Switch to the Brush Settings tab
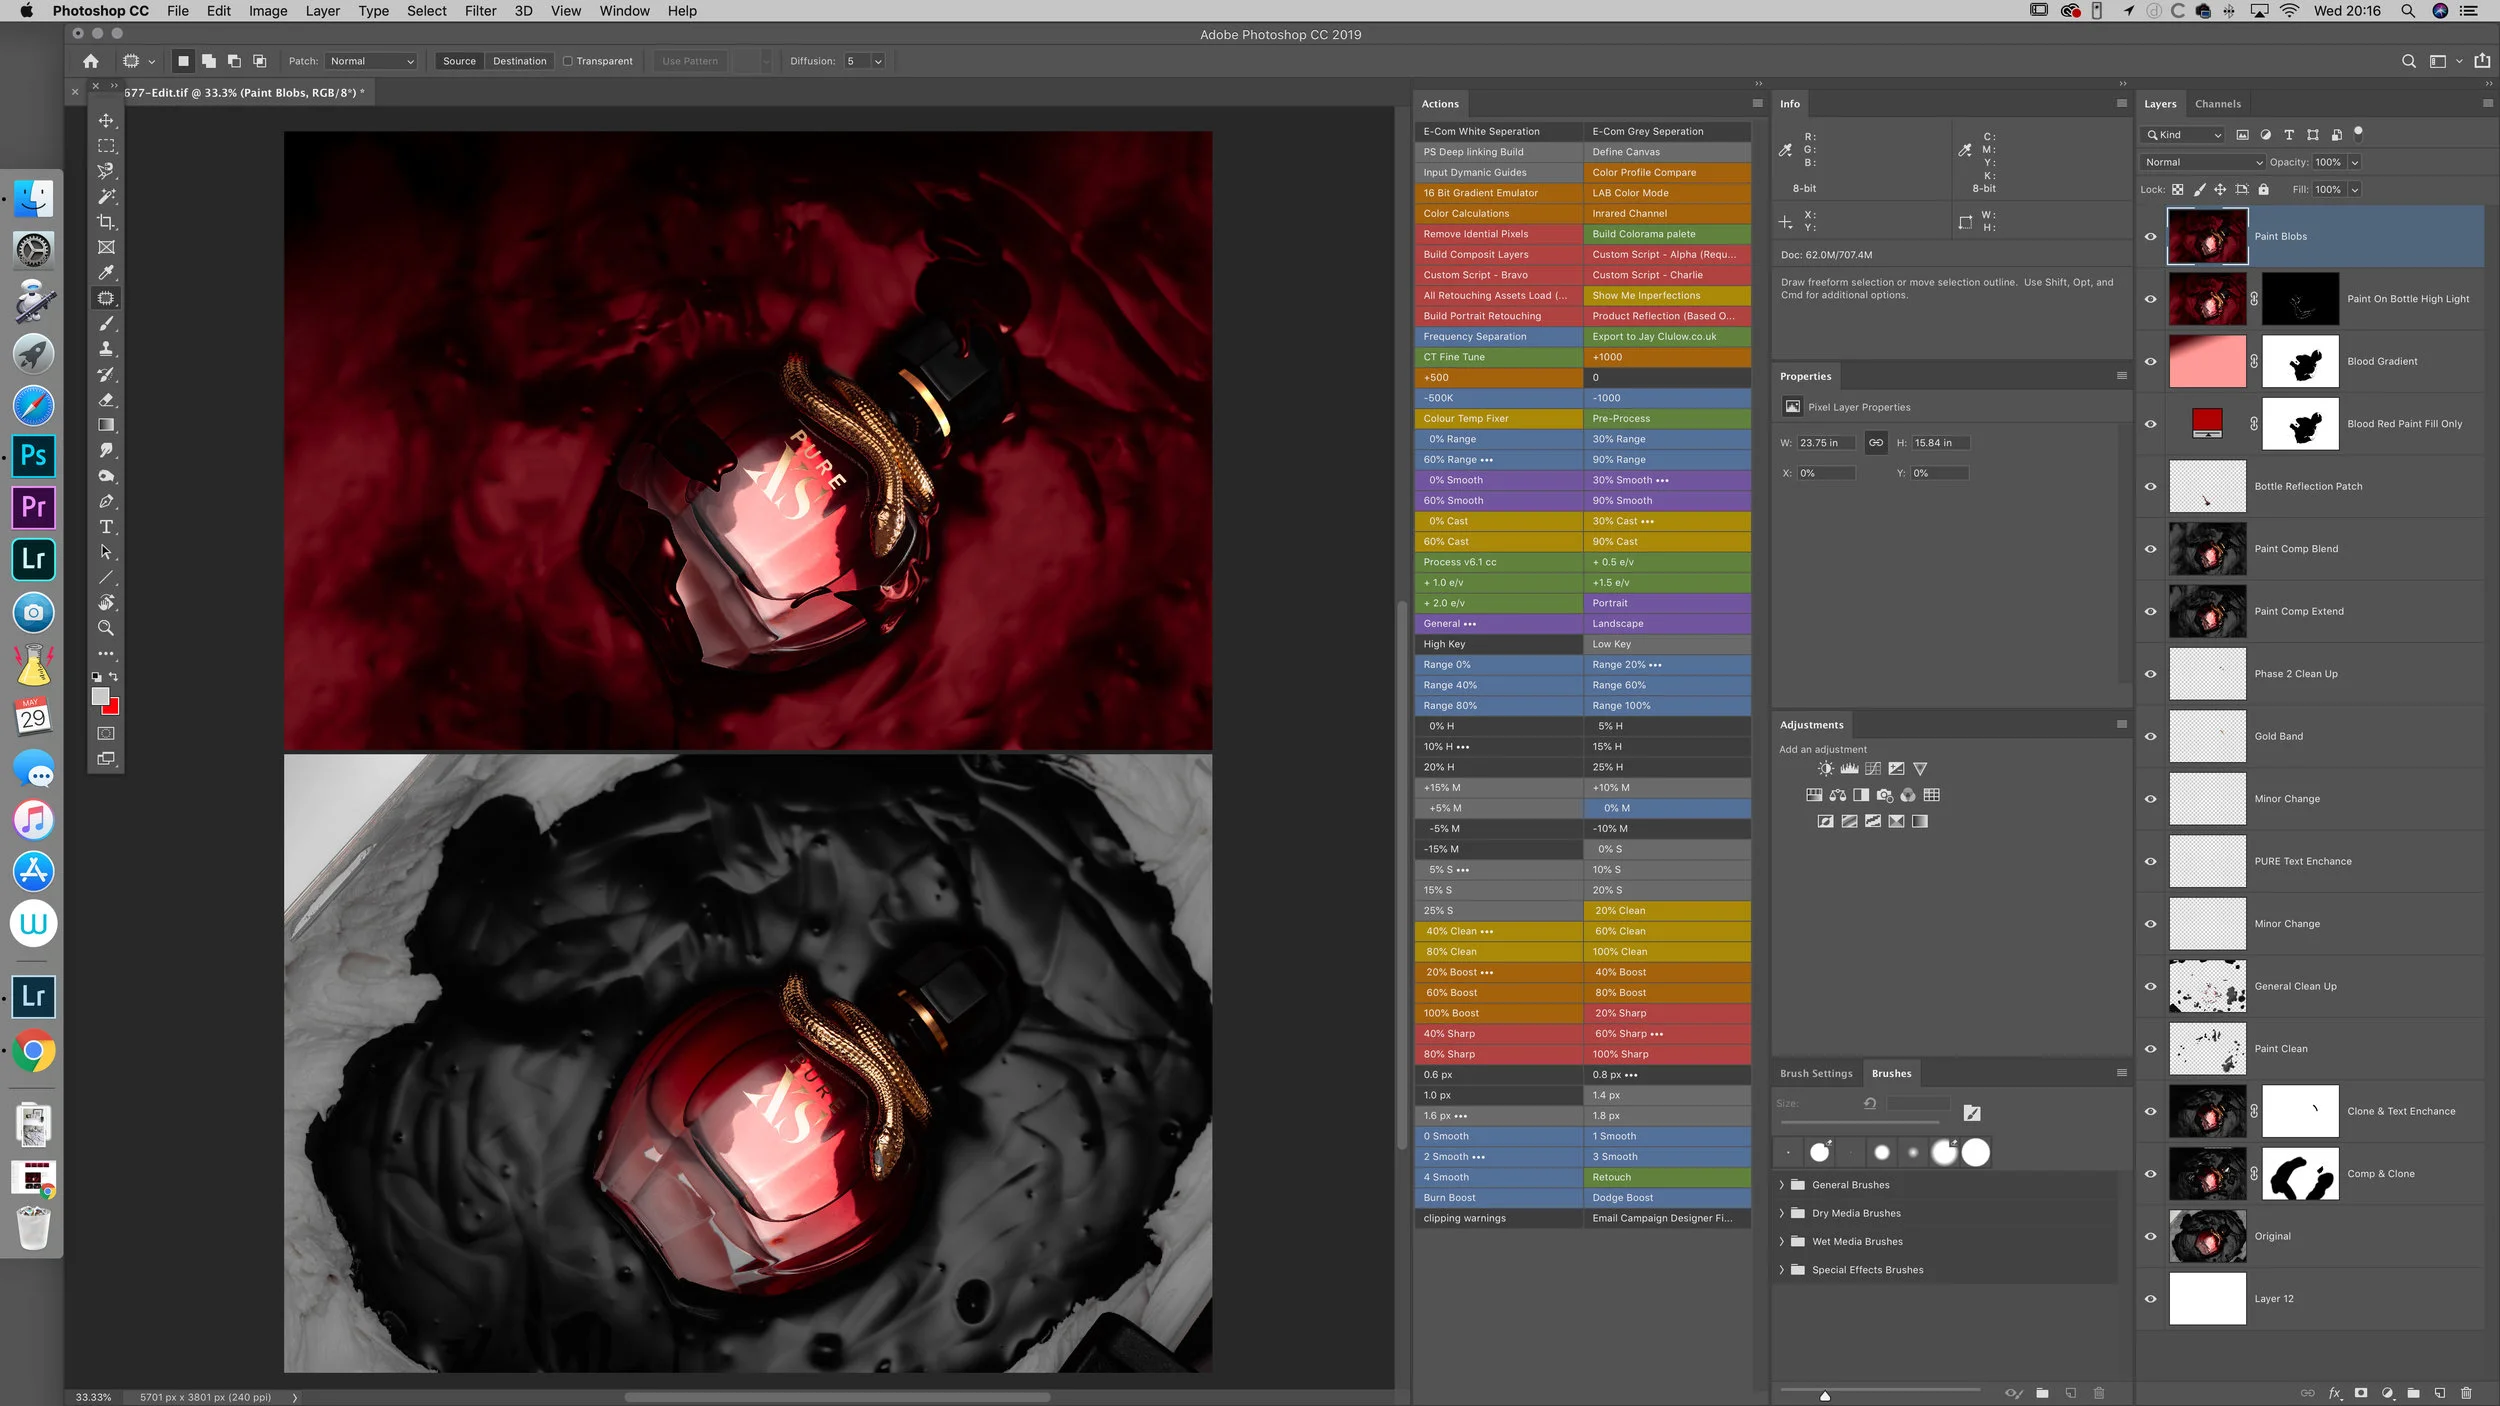Screen dimensions: 2500x1406 click(x=1816, y=1074)
